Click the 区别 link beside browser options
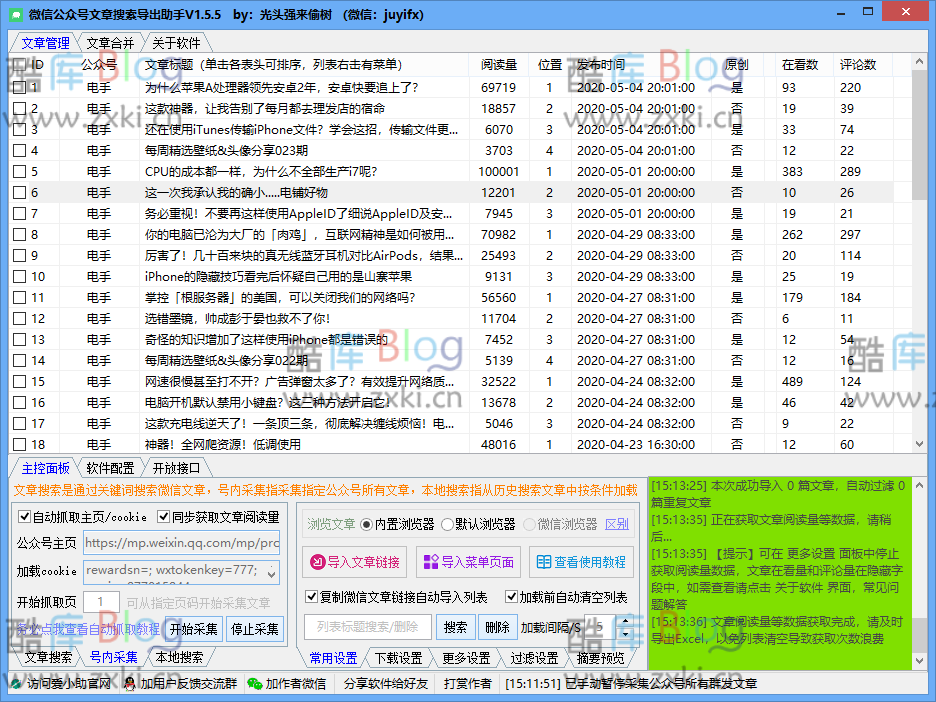The image size is (936, 702). (617, 524)
